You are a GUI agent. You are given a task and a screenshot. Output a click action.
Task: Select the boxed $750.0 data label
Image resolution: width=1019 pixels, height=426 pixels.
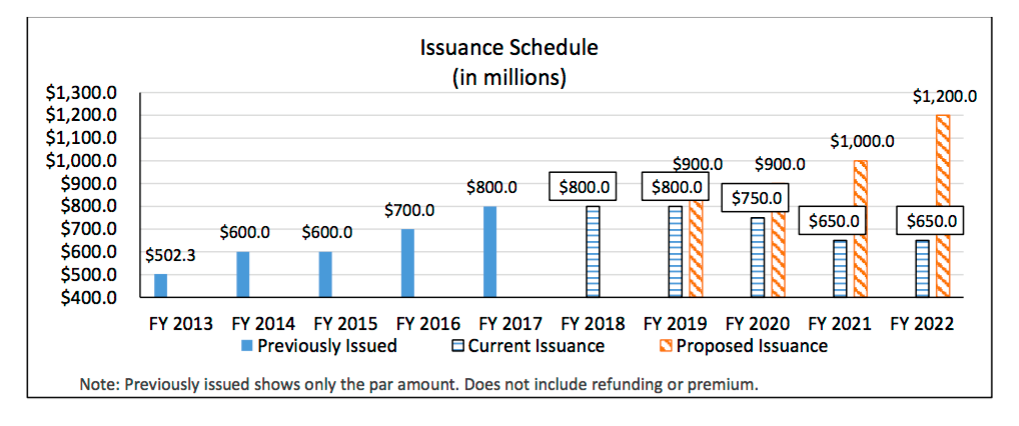[757, 198]
